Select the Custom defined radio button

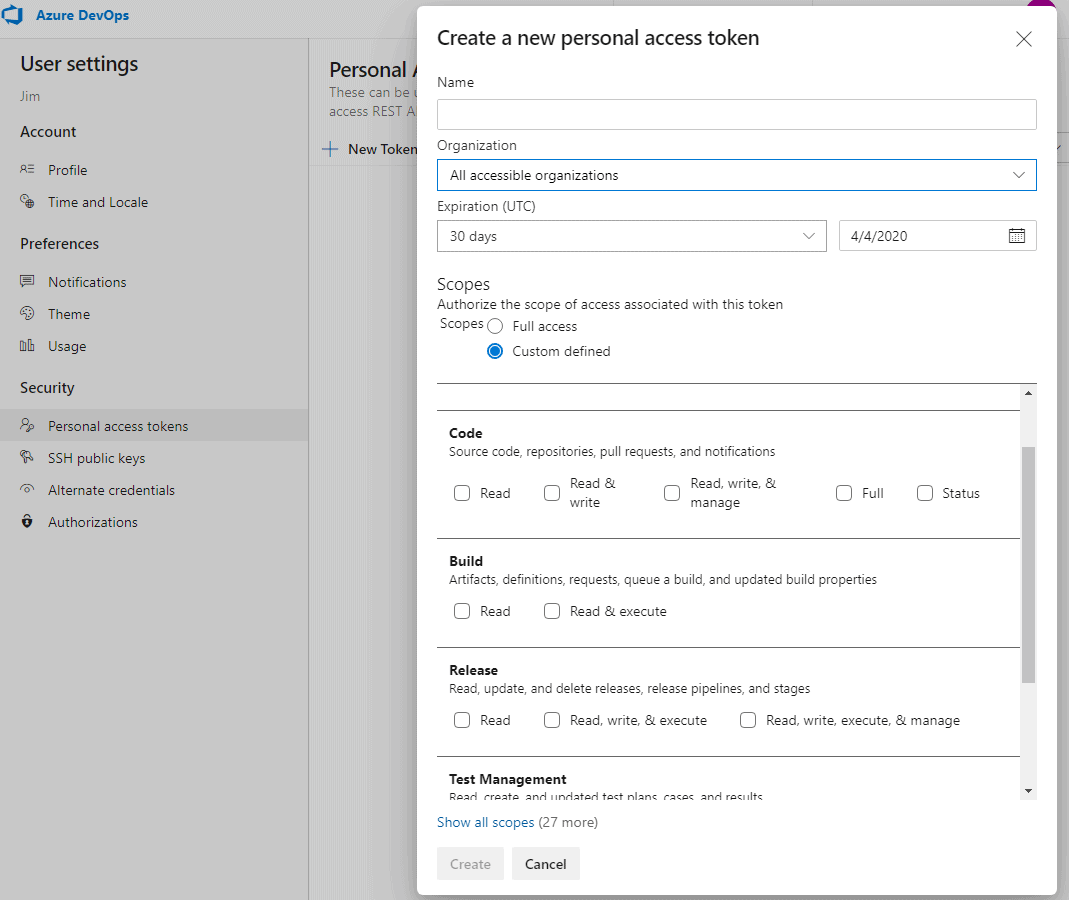[x=495, y=351]
